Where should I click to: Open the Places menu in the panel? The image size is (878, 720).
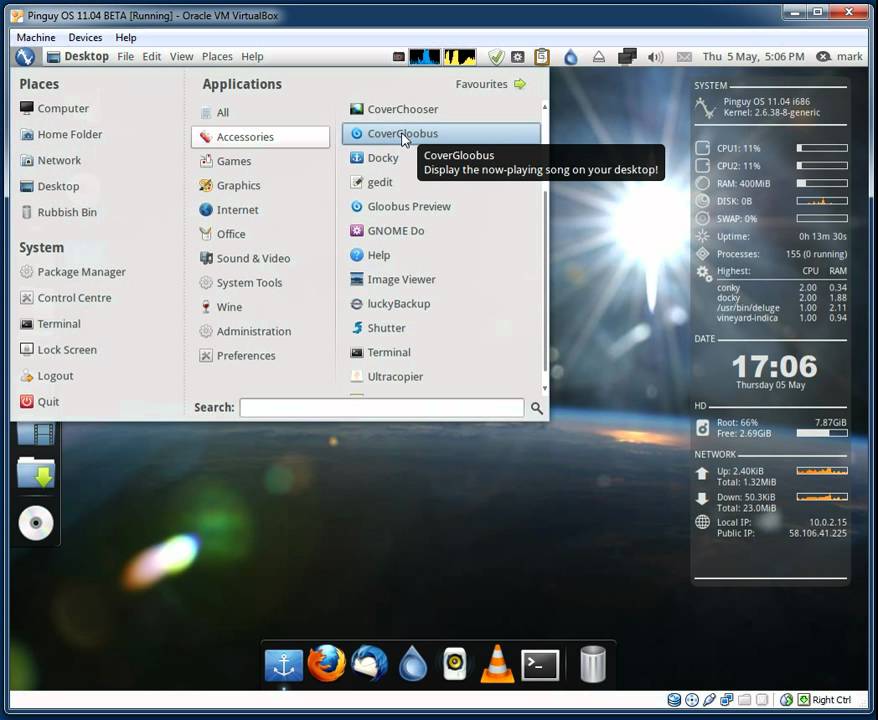pos(217,57)
